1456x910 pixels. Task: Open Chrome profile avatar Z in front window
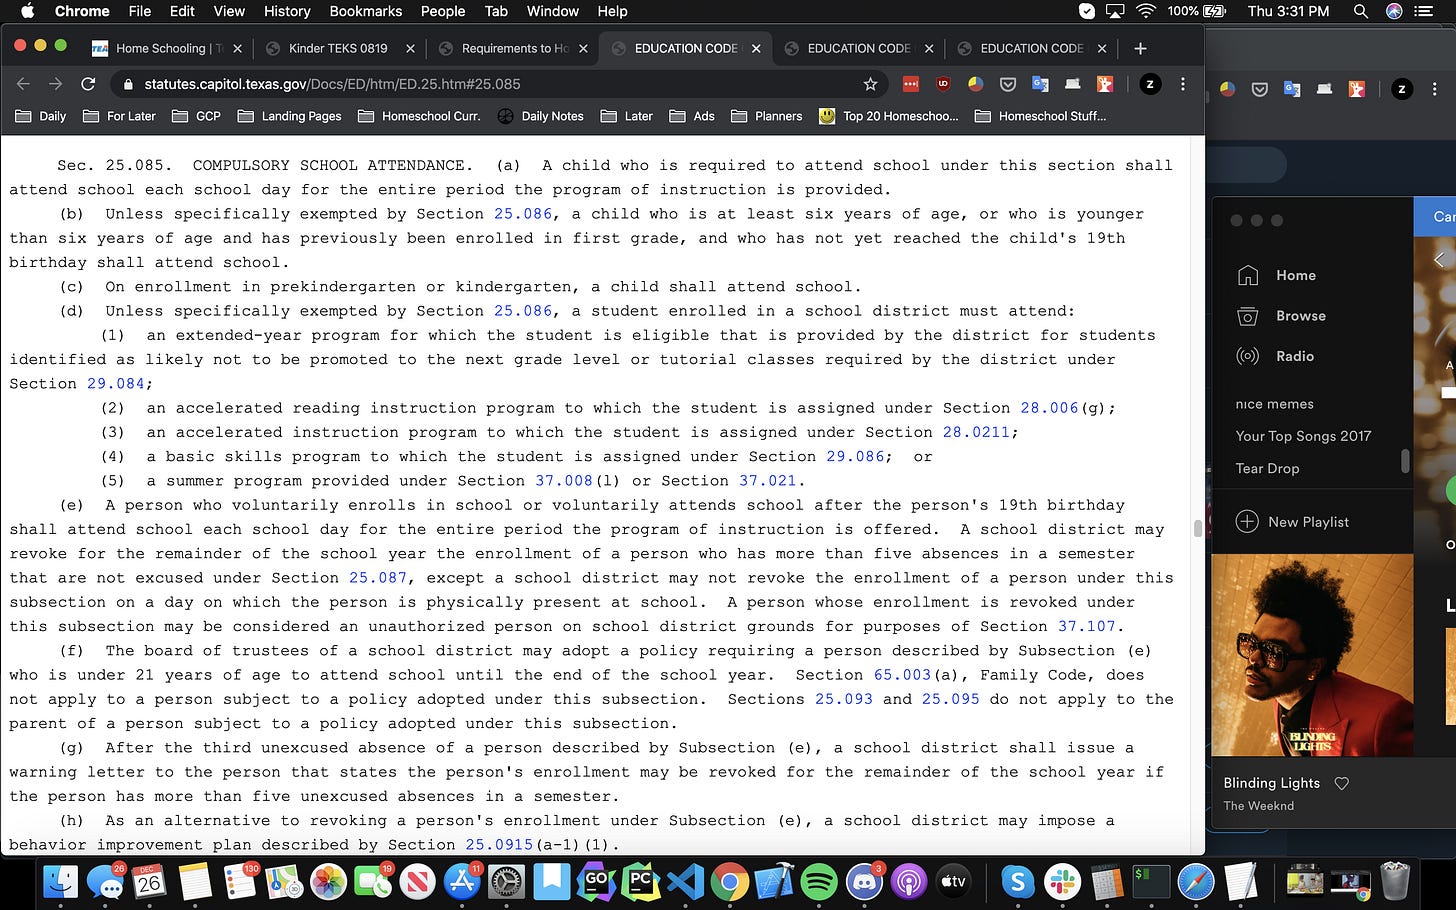pyautogui.click(x=1150, y=84)
